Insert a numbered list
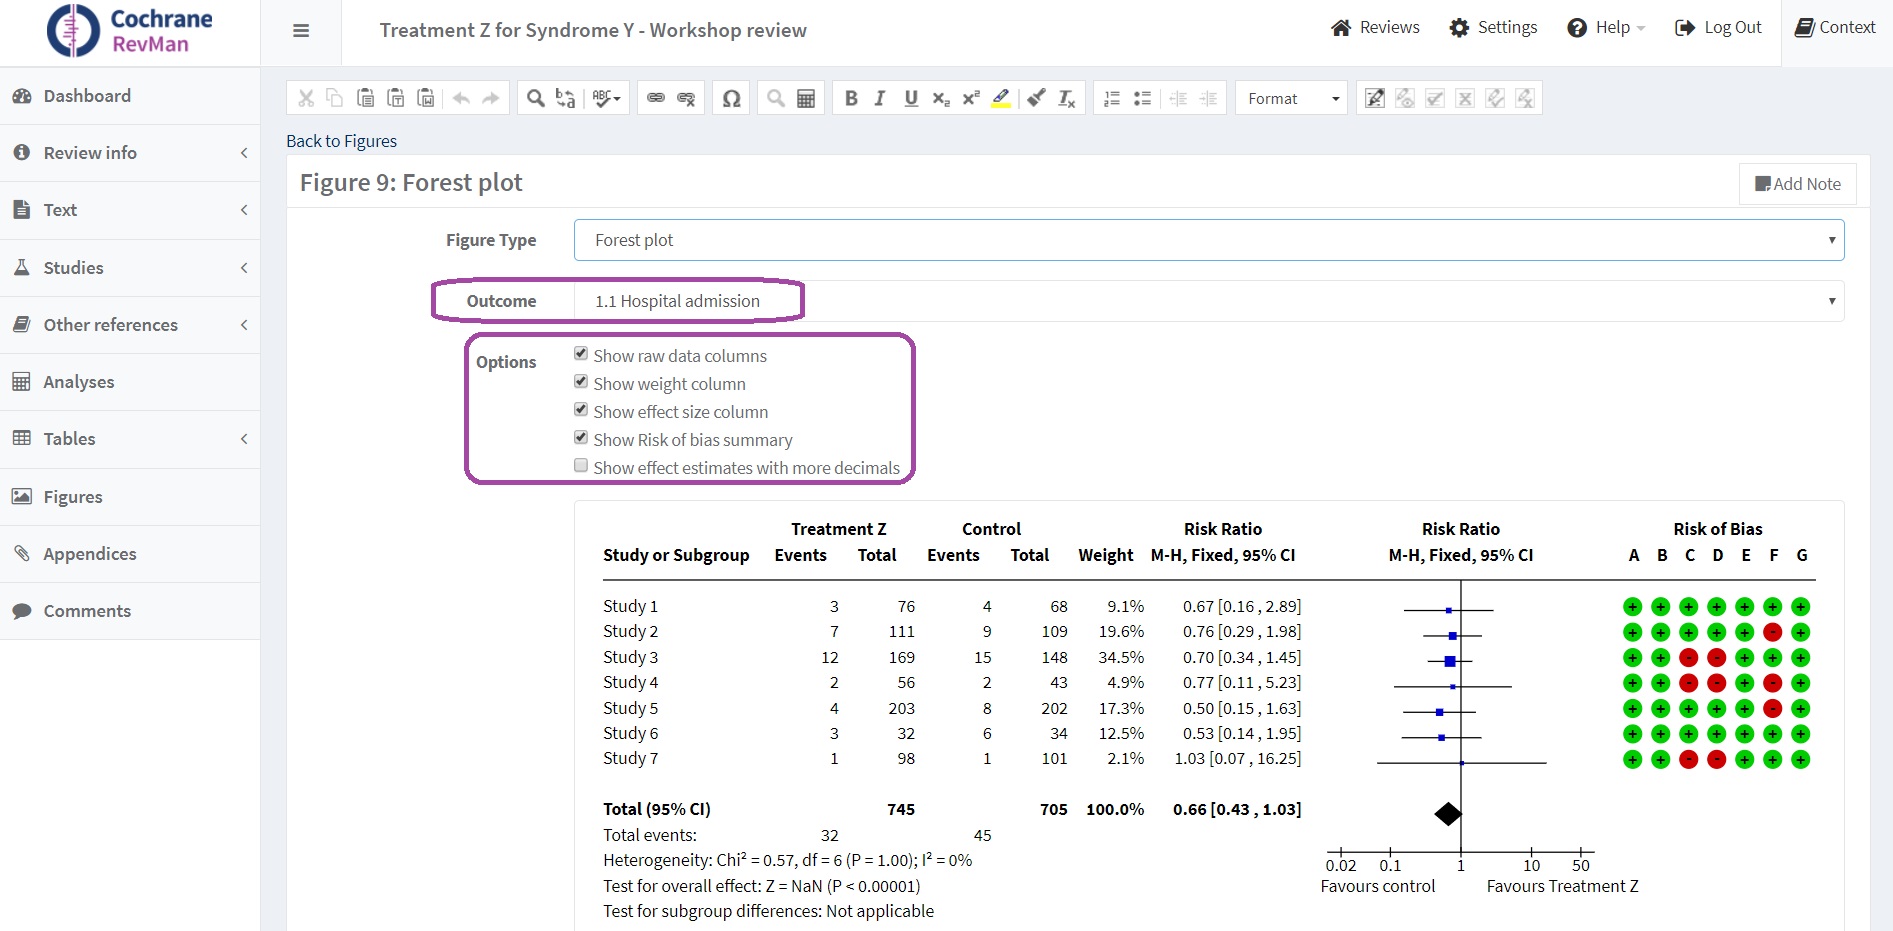The height and width of the screenshot is (931, 1893). [1112, 98]
